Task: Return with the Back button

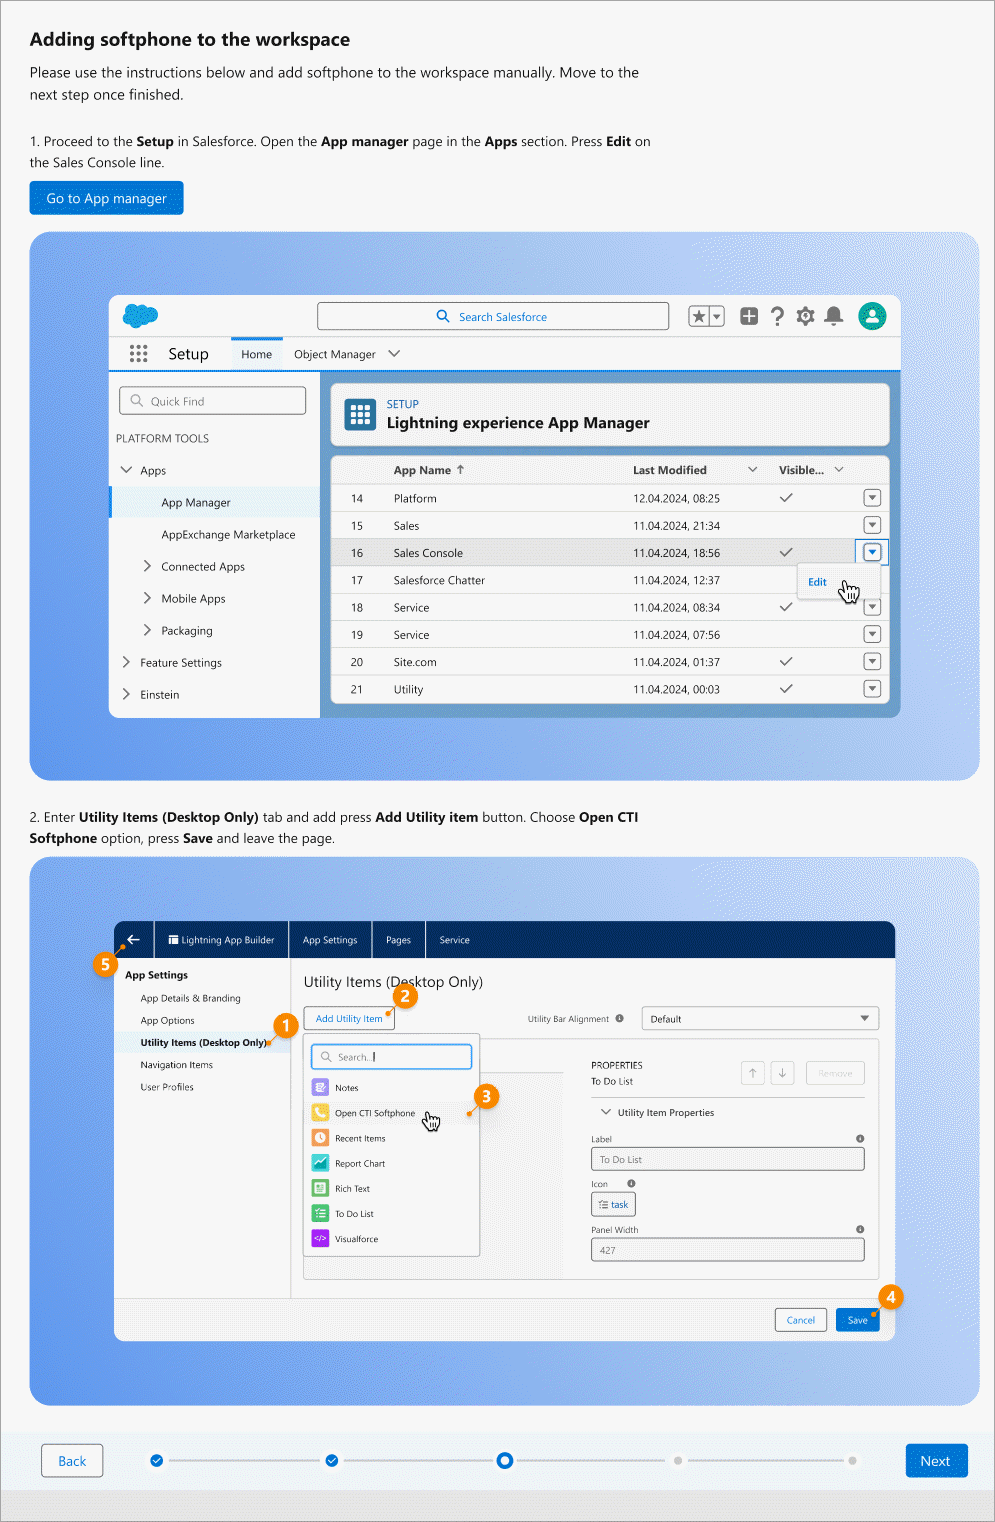Action: pos(72,1461)
